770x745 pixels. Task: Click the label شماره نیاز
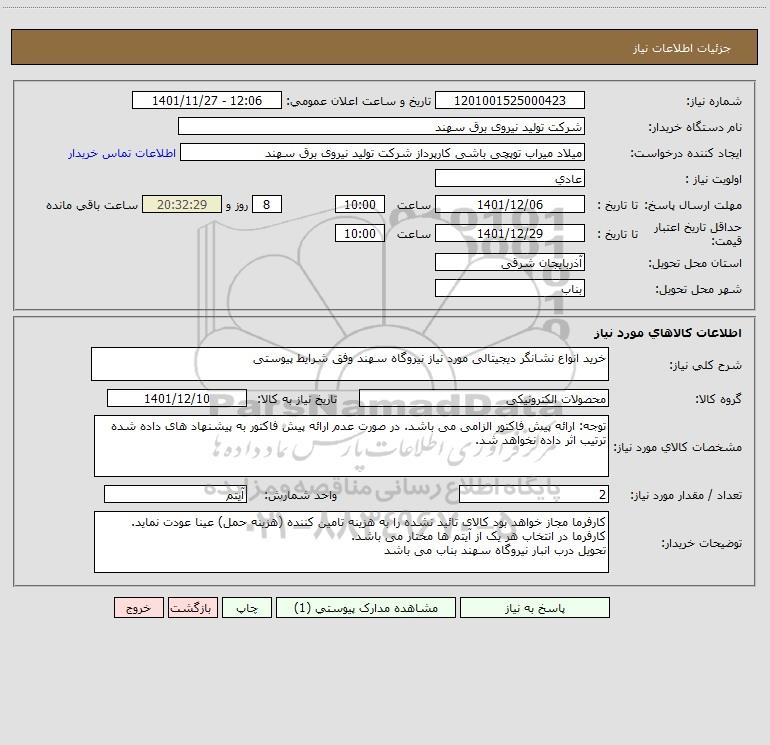click(714, 101)
